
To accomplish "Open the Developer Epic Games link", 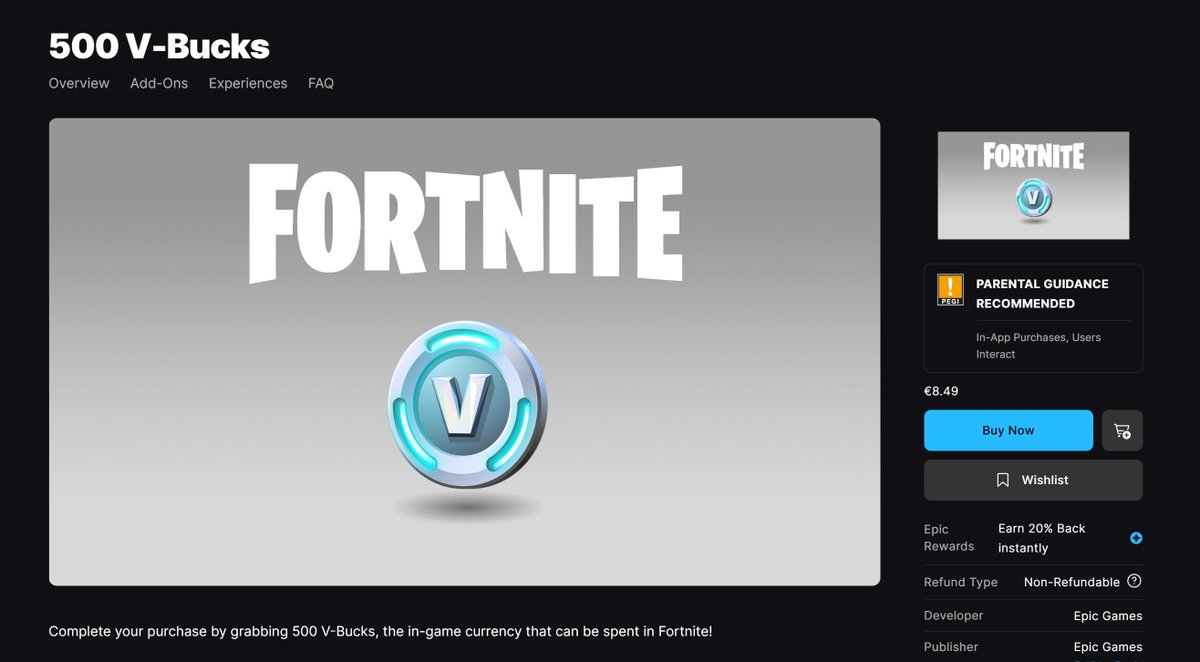I will pos(1107,615).
